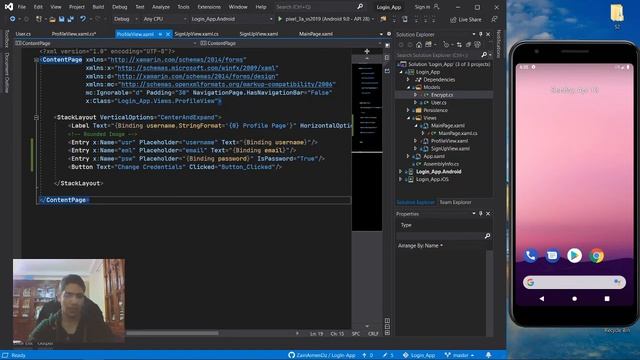The height and width of the screenshot is (360, 640).
Task: Click the Save All icon
Action: click(70, 19)
